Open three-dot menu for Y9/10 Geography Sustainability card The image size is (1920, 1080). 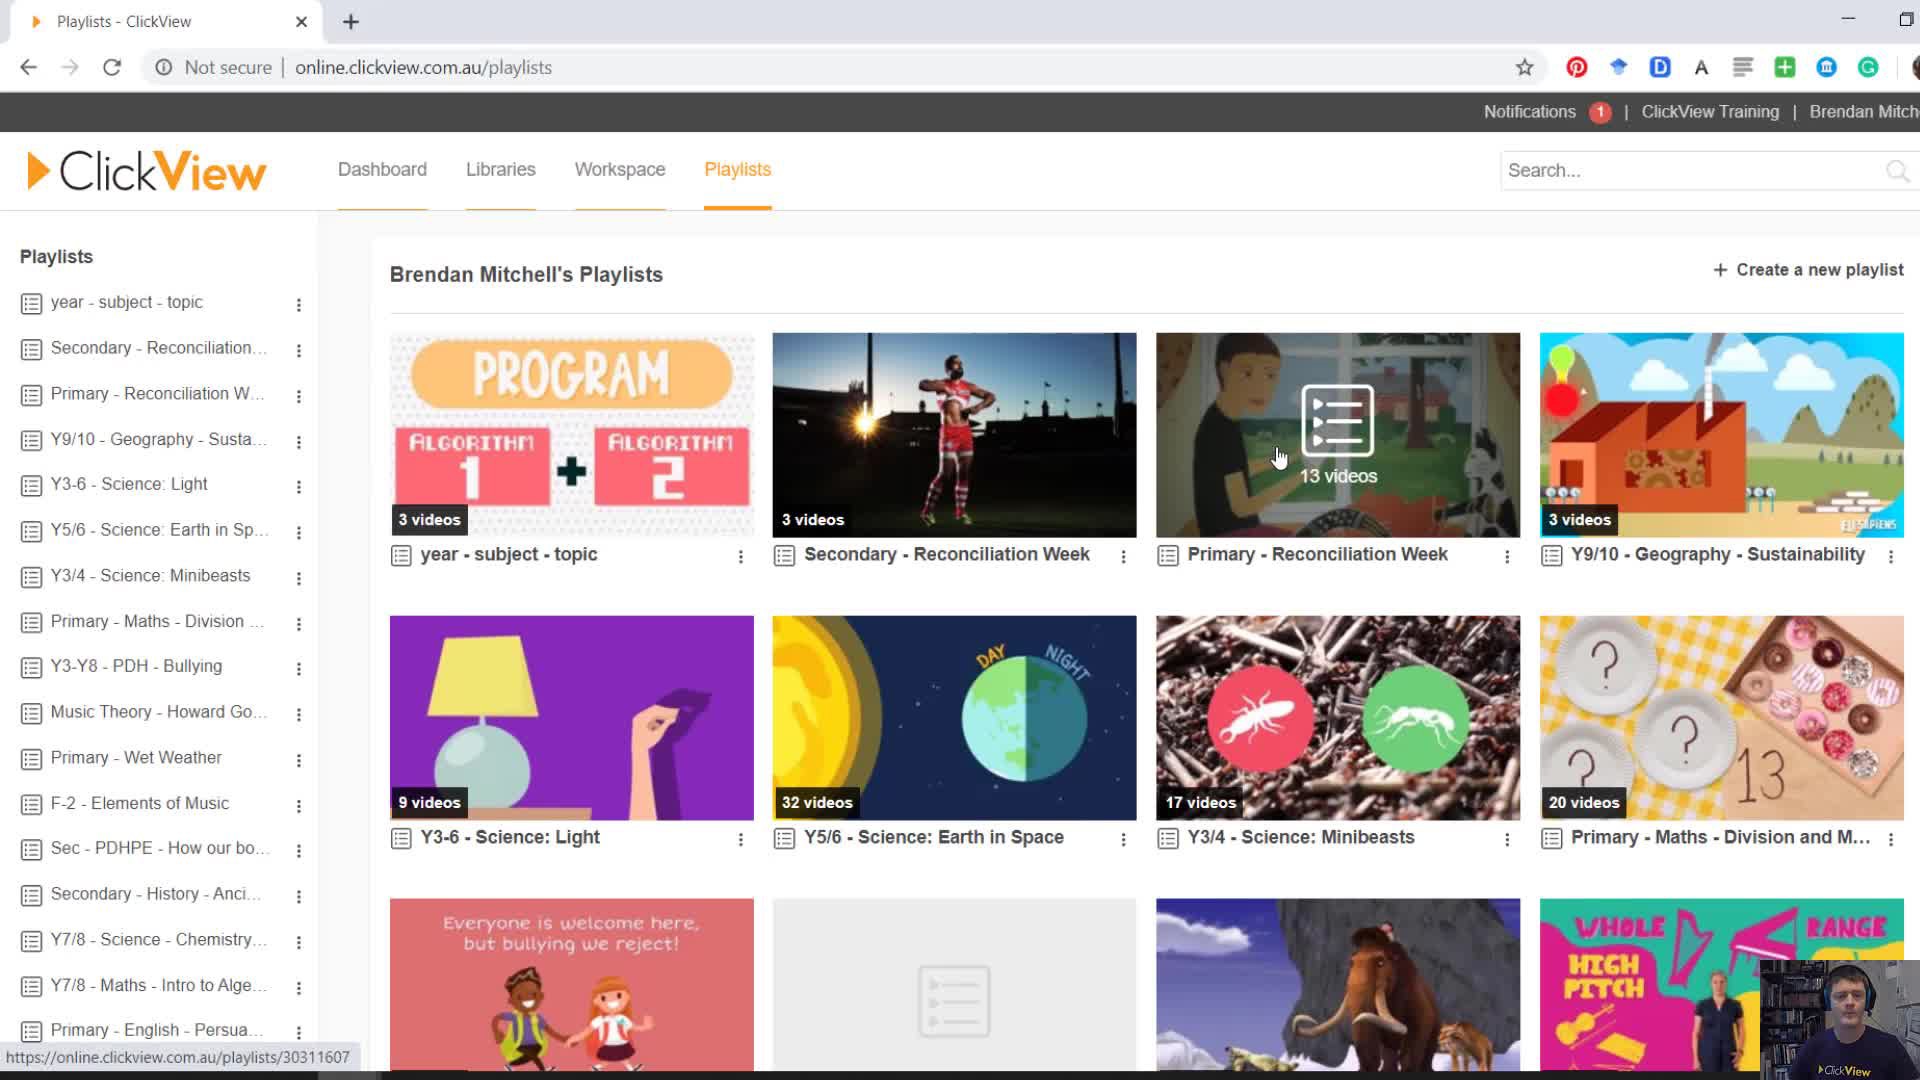(1890, 557)
